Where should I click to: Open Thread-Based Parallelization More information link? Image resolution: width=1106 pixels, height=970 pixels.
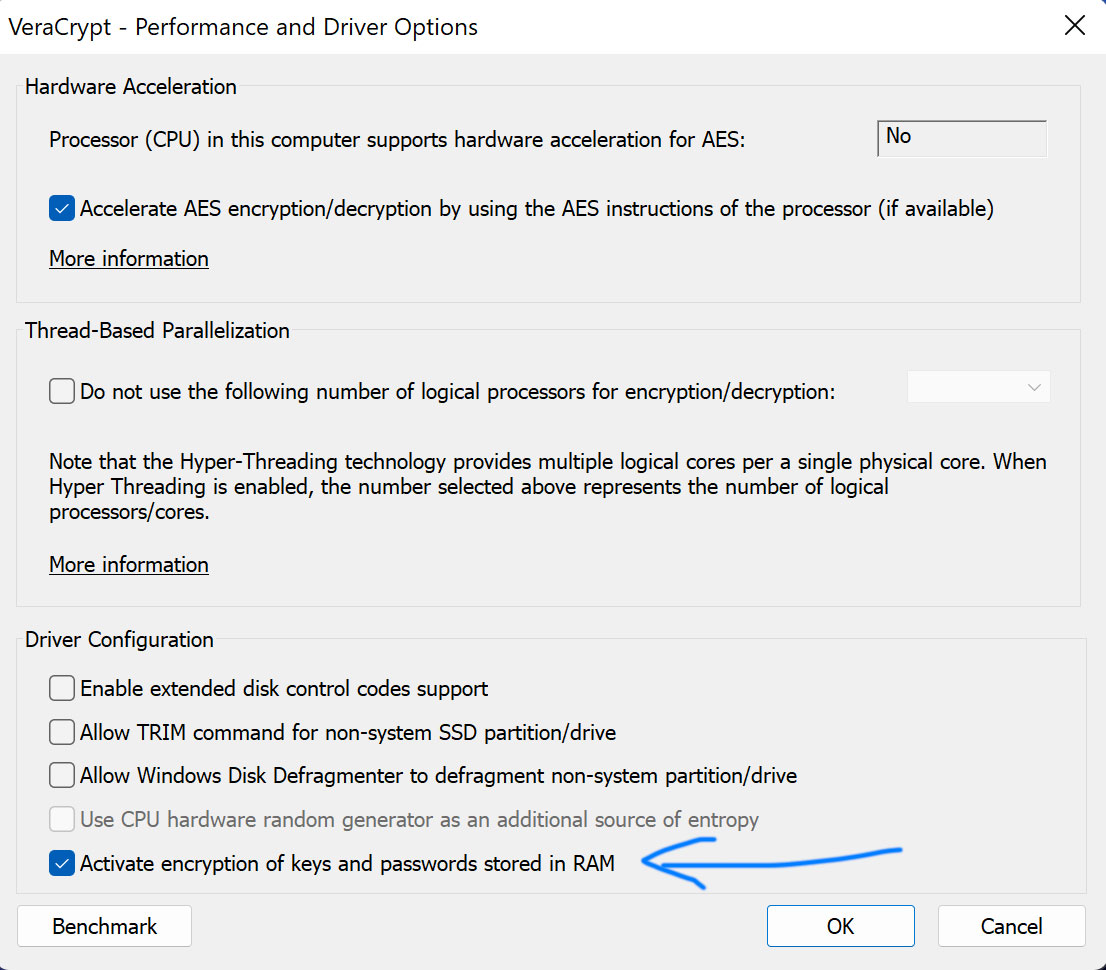[x=128, y=565]
